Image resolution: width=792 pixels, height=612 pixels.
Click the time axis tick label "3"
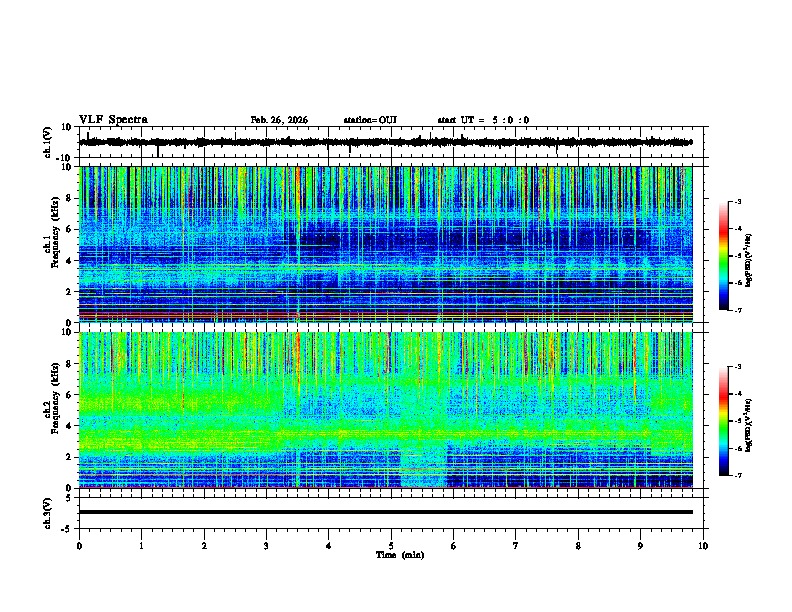266,546
